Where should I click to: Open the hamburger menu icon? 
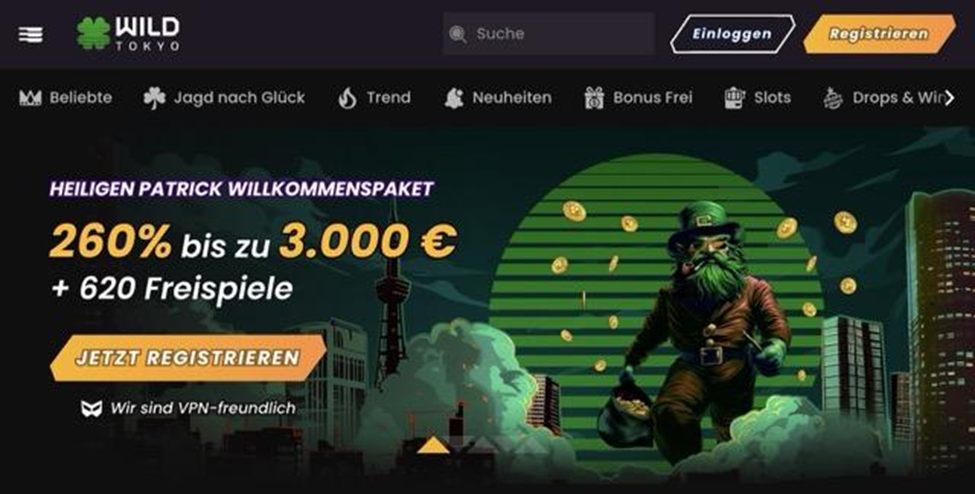coord(30,34)
